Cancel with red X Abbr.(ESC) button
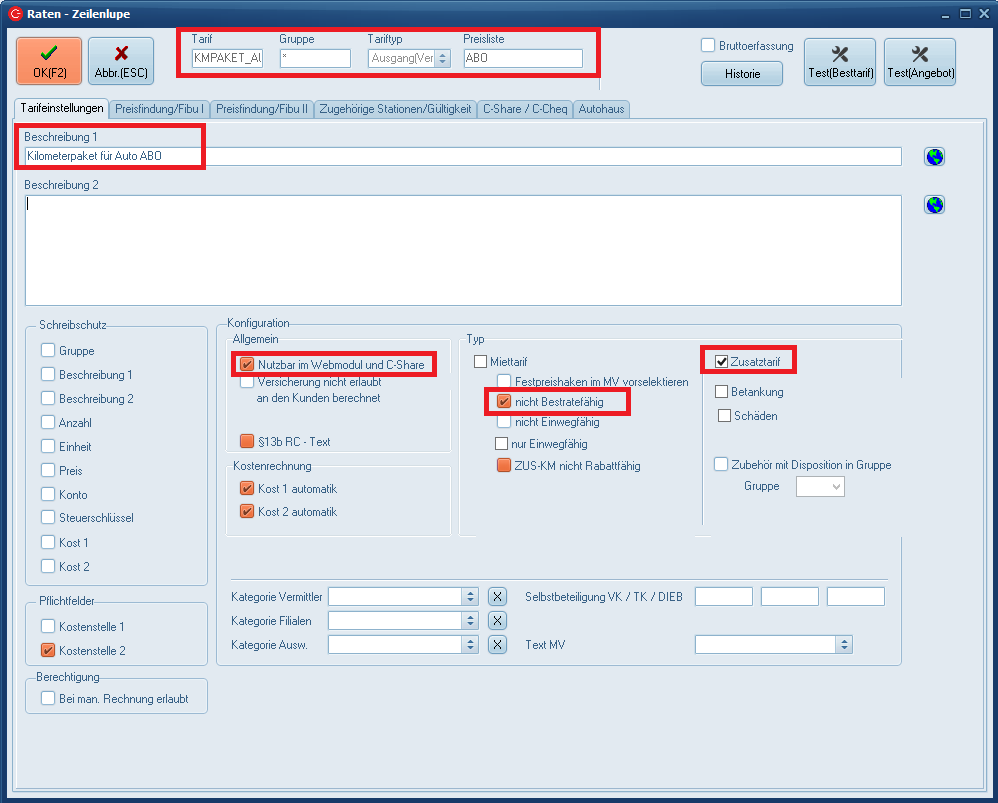 (121, 62)
